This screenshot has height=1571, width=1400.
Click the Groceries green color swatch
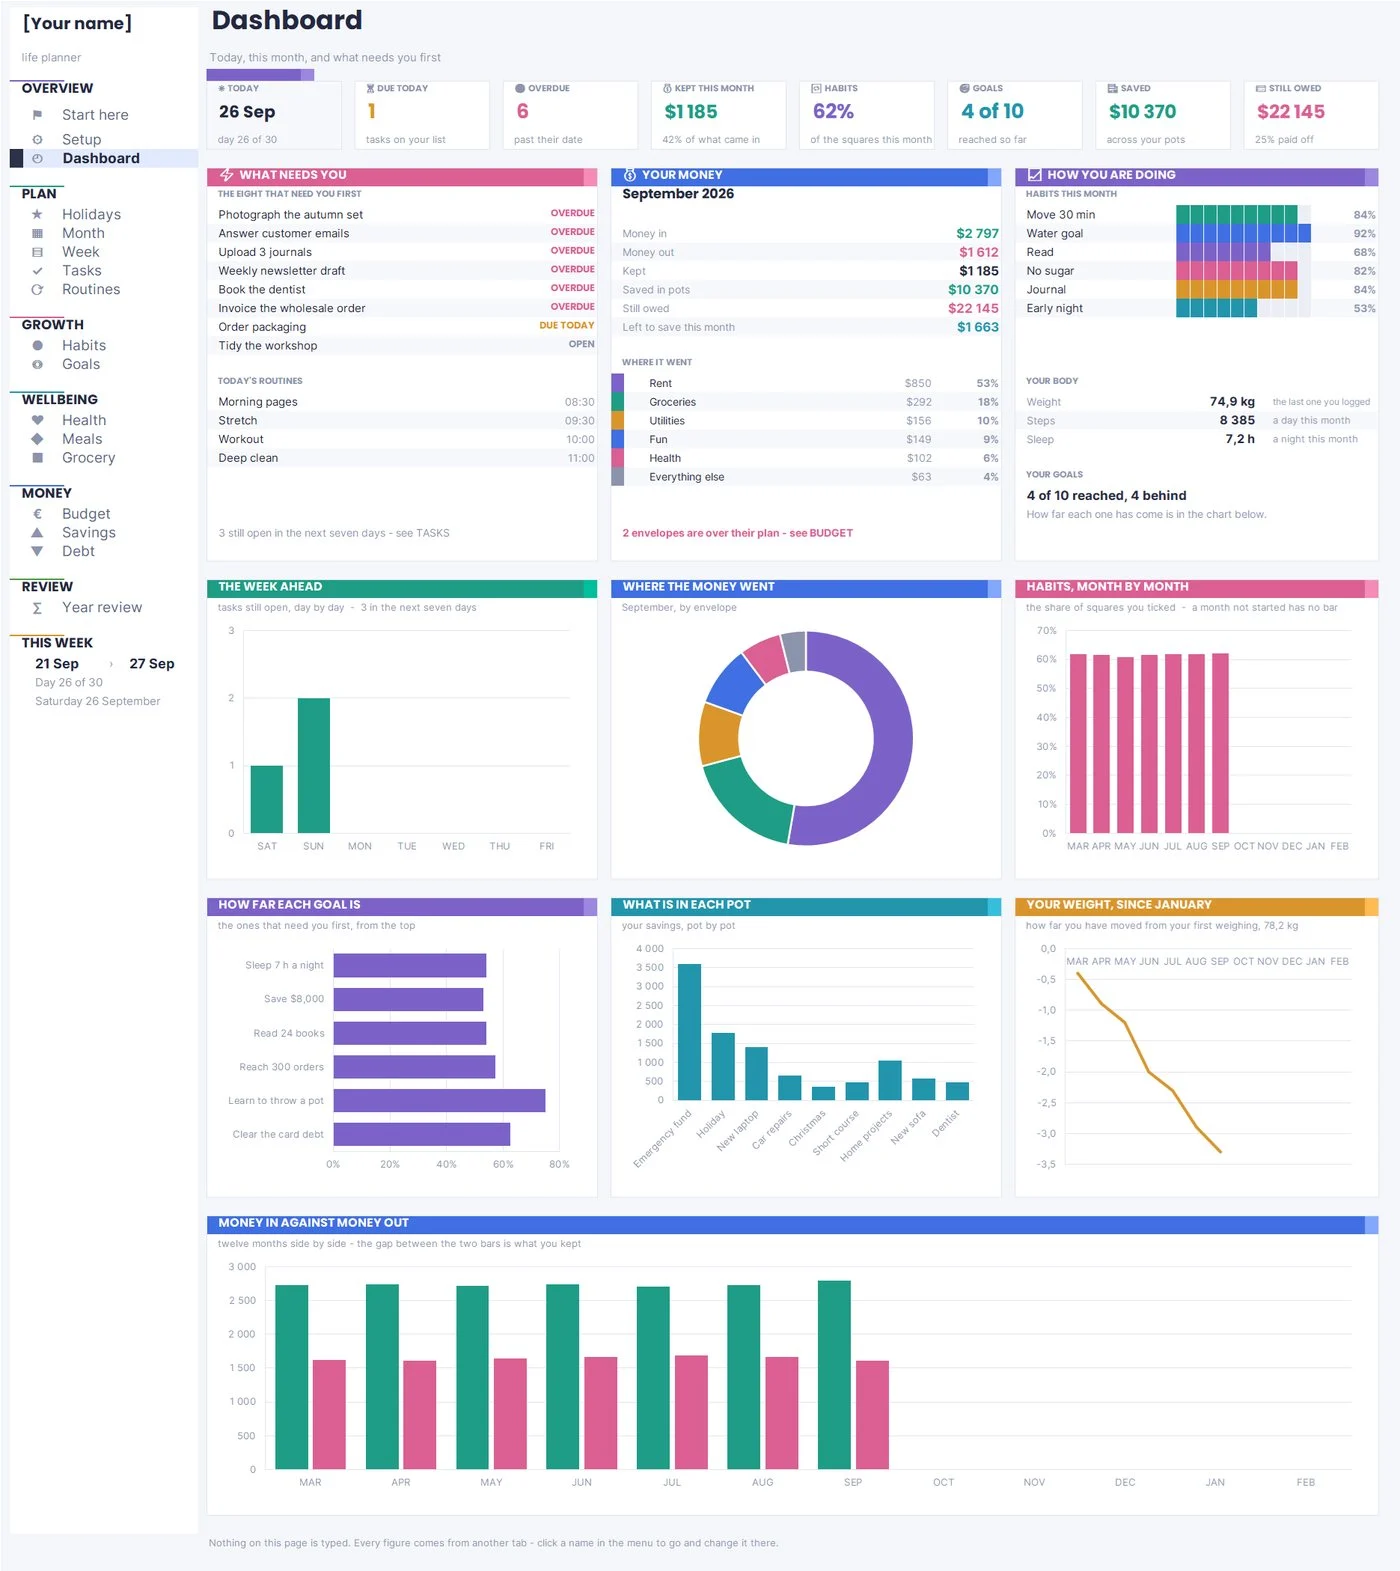point(618,402)
